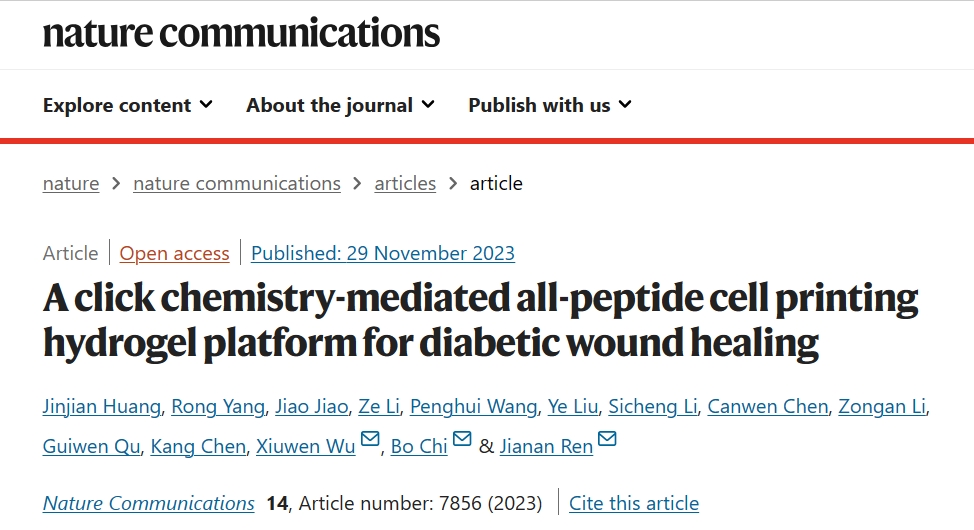974x530 pixels.
Task: Go to the nature breadcrumb link
Action: click(71, 183)
